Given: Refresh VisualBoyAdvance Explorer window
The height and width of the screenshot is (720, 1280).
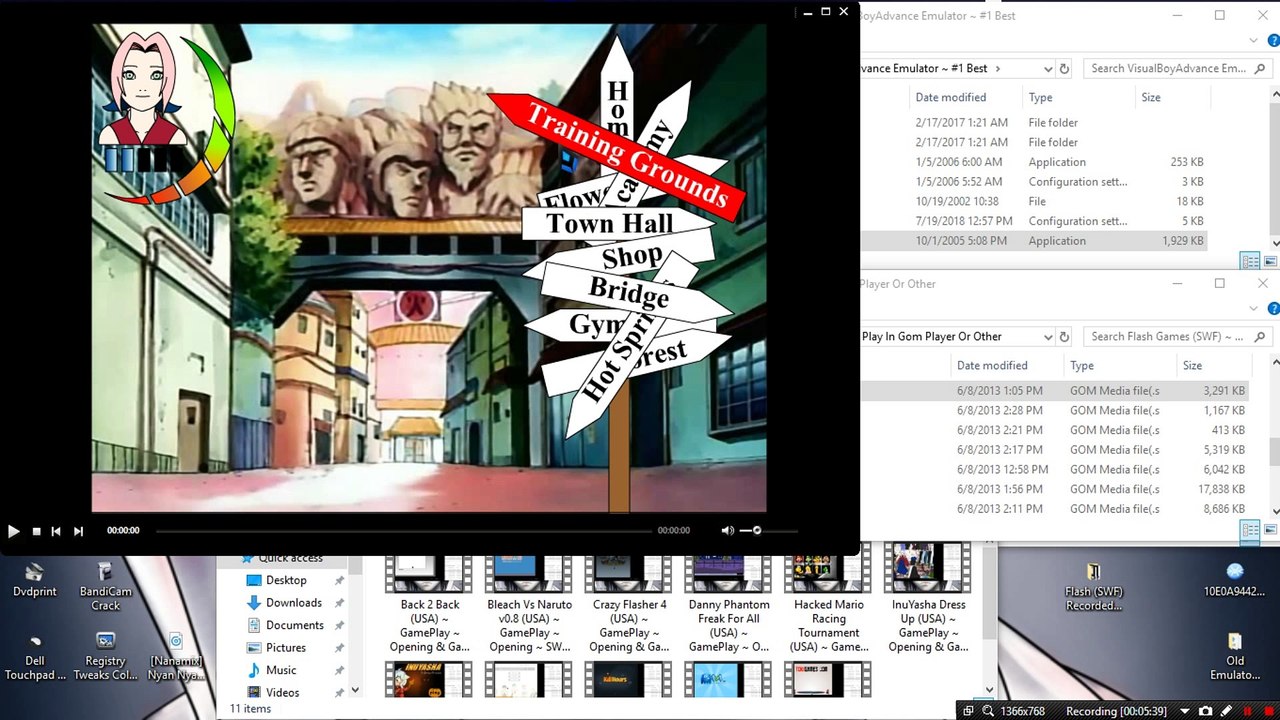Looking at the screenshot, I should click(x=1064, y=69).
